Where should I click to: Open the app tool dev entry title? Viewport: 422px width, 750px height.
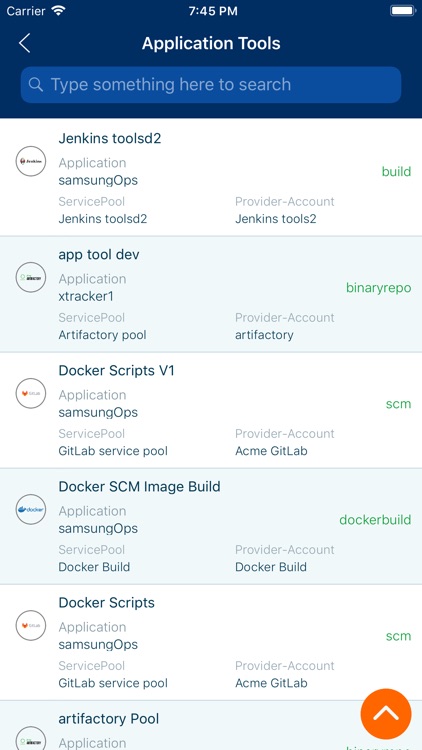click(x=99, y=254)
